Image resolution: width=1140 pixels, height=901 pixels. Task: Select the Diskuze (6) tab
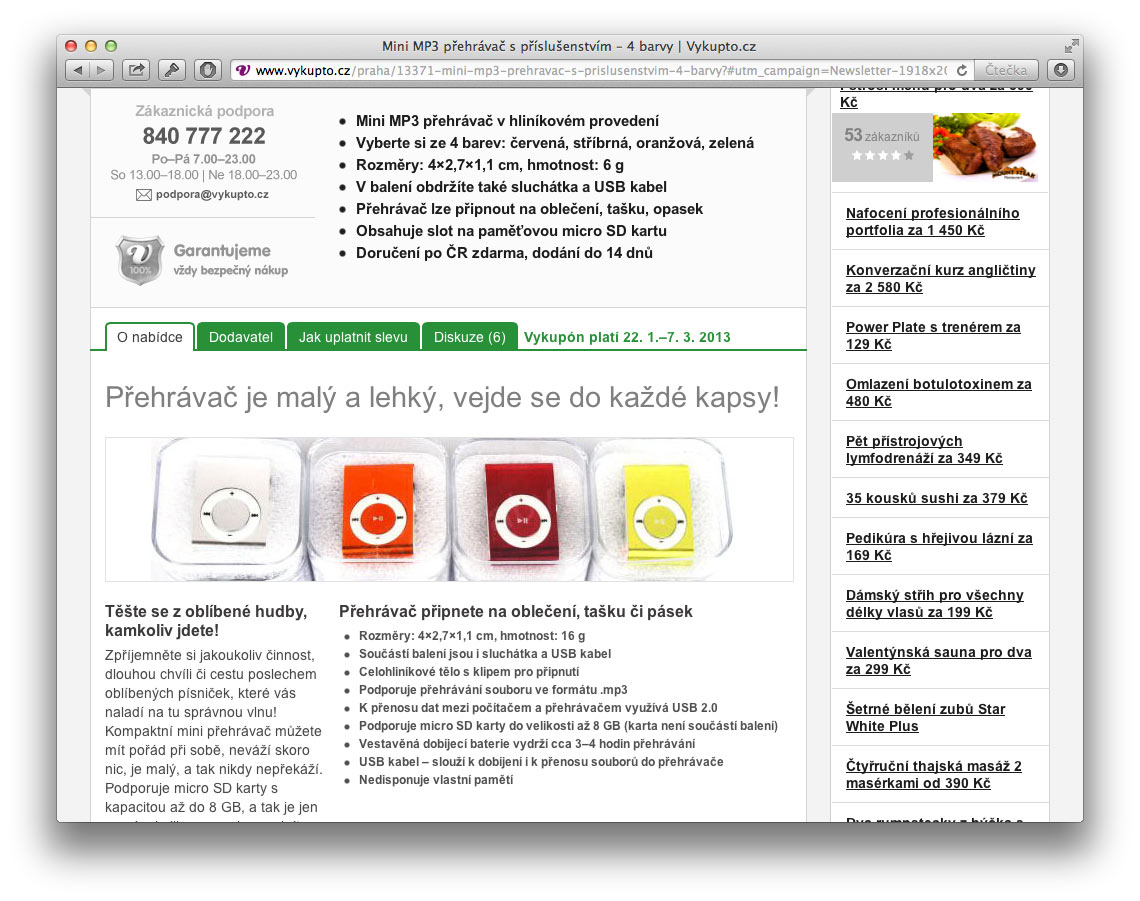(x=469, y=337)
